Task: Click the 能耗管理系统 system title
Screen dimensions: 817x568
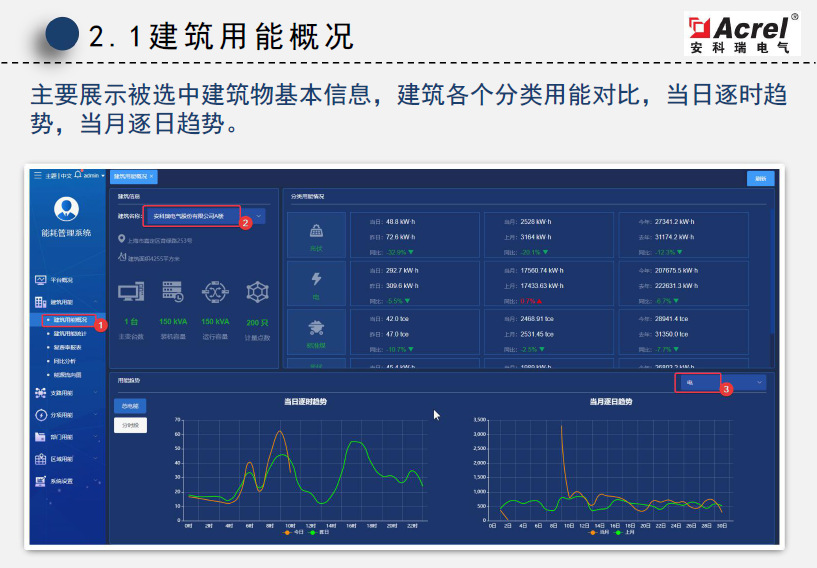Action: pyautogui.click(x=66, y=233)
